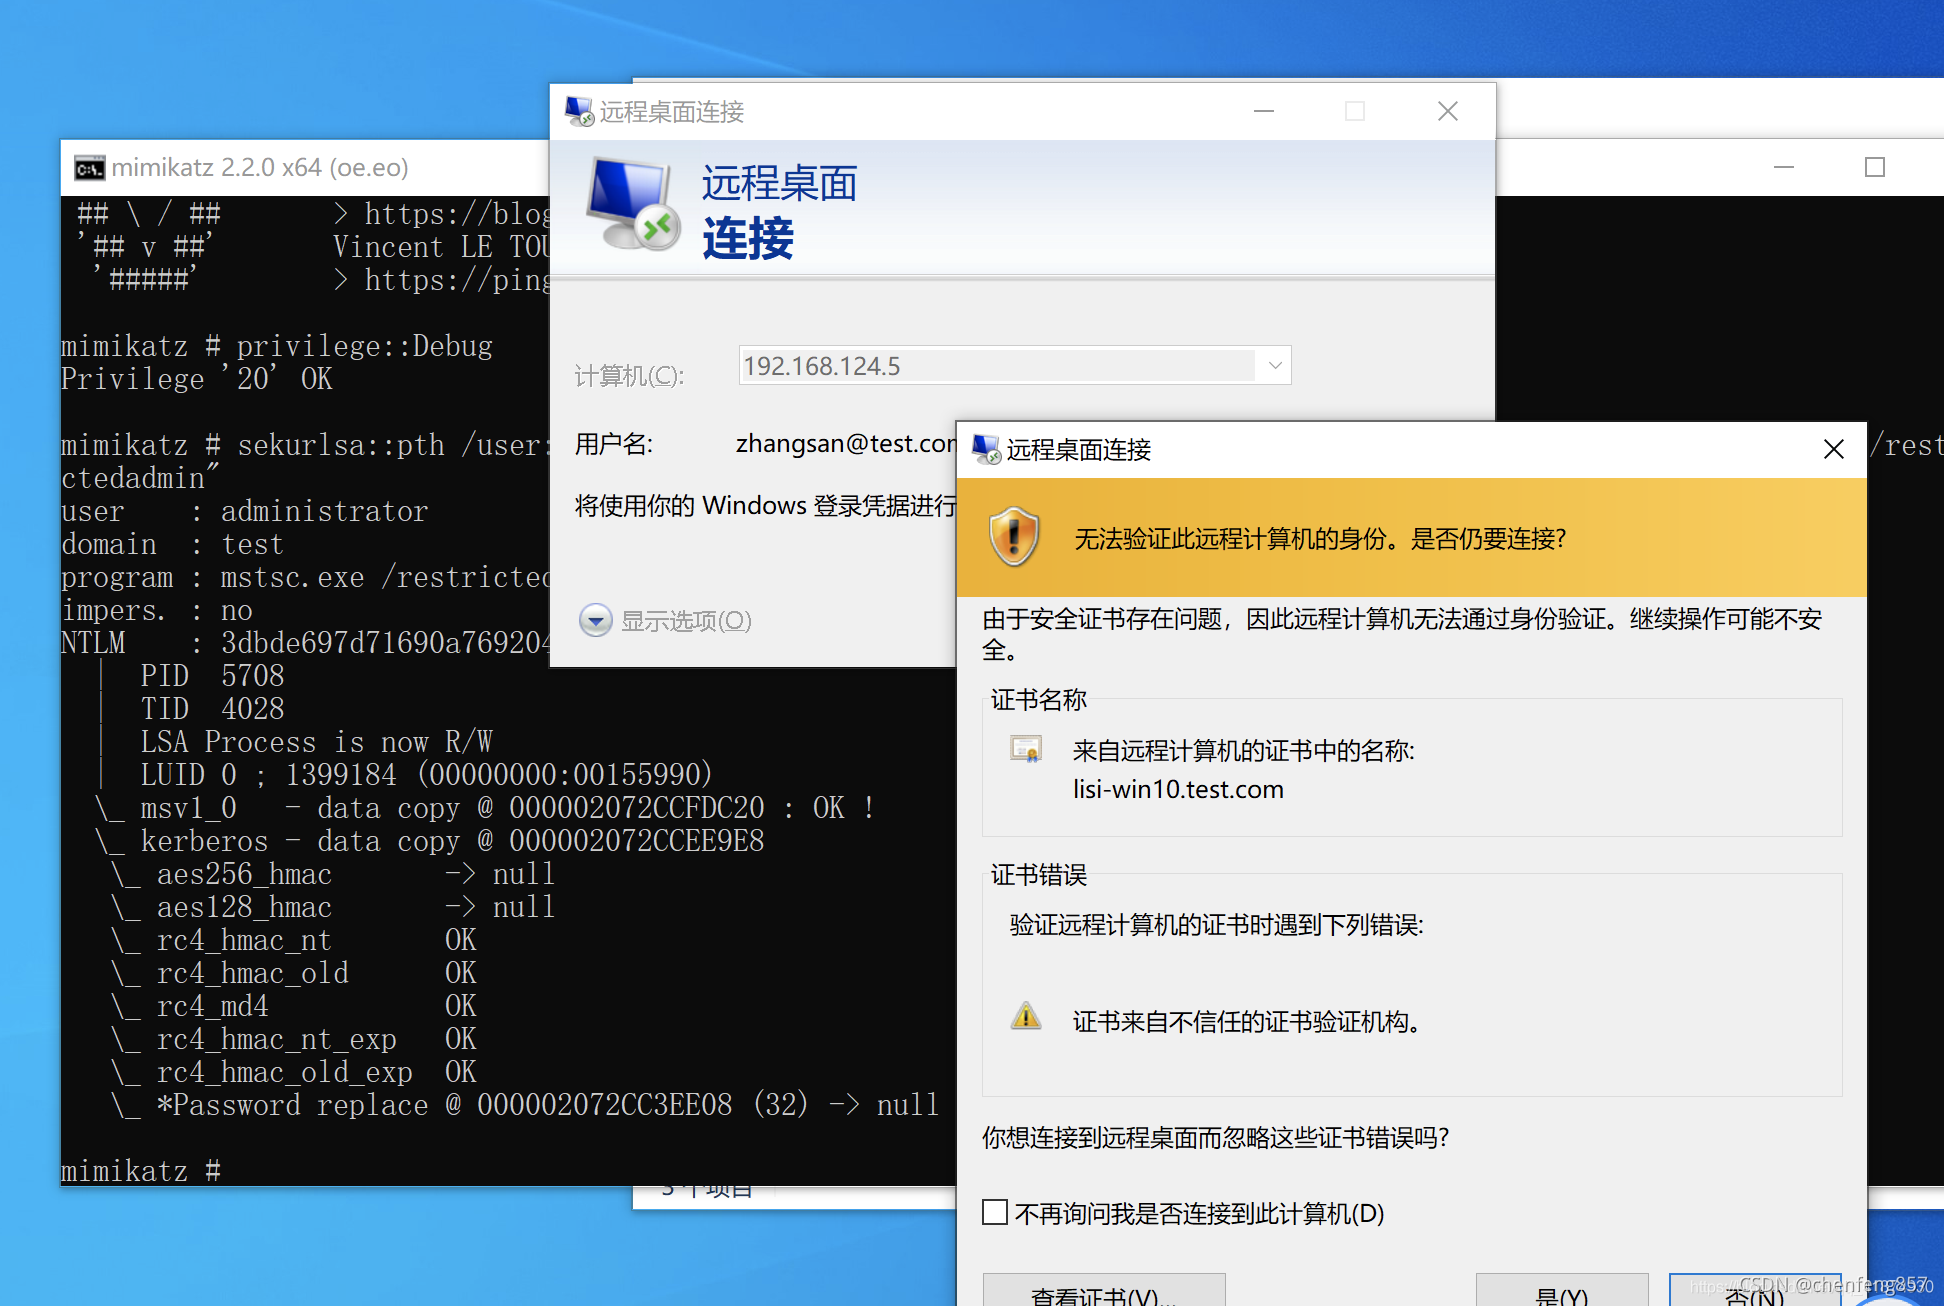Click the 'LSA Process is now R/W' line
The width and height of the screenshot is (1944, 1306).
(x=317, y=742)
